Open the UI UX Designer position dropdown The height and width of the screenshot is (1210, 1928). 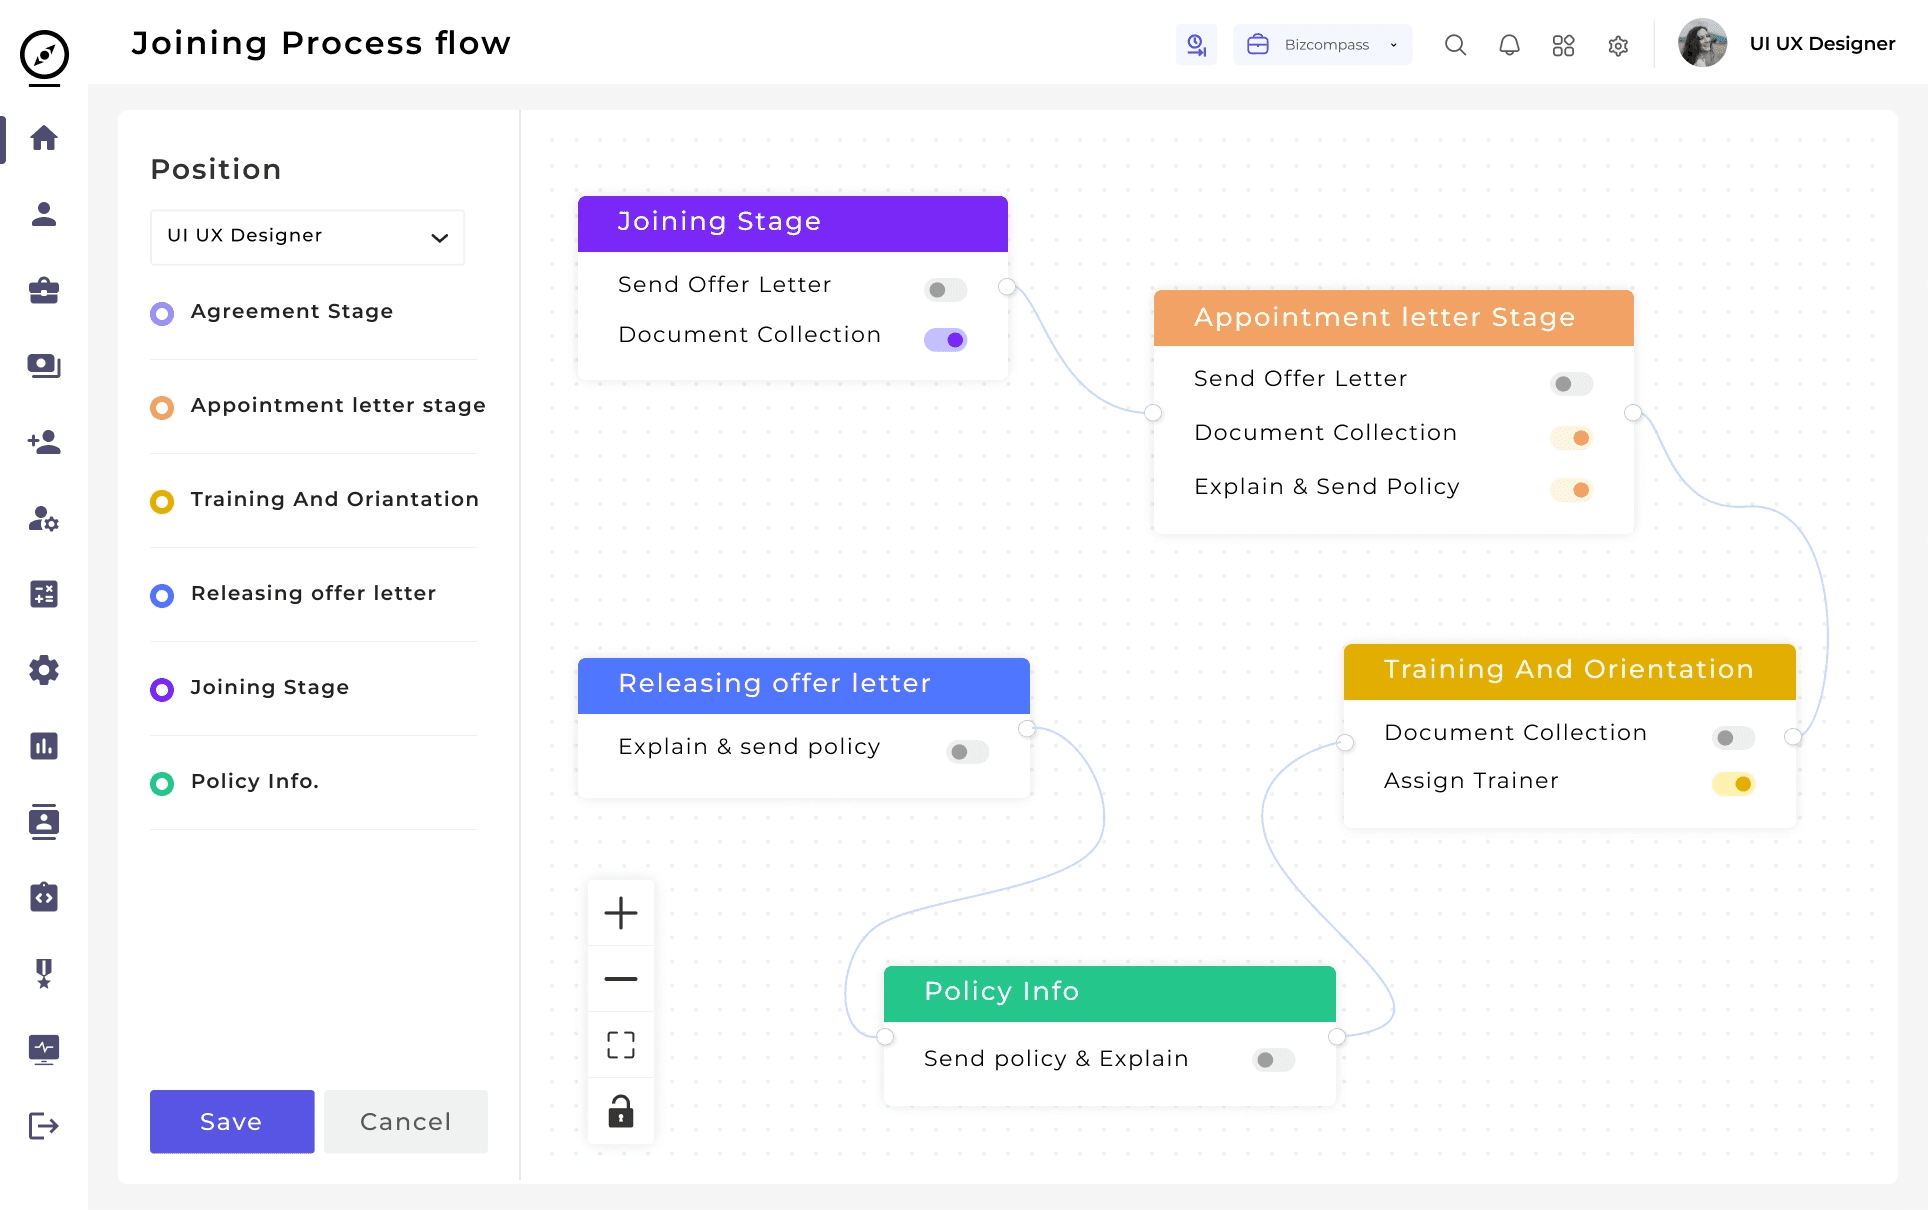(307, 237)
